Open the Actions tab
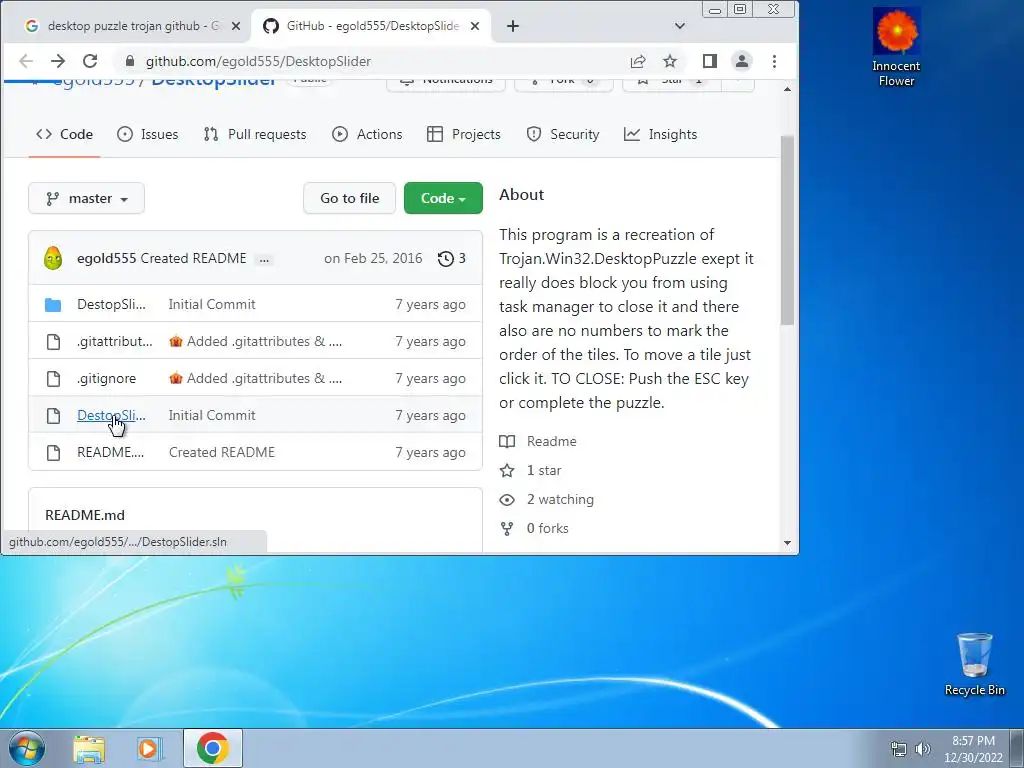1024x768 pixels. coord(367,134)
